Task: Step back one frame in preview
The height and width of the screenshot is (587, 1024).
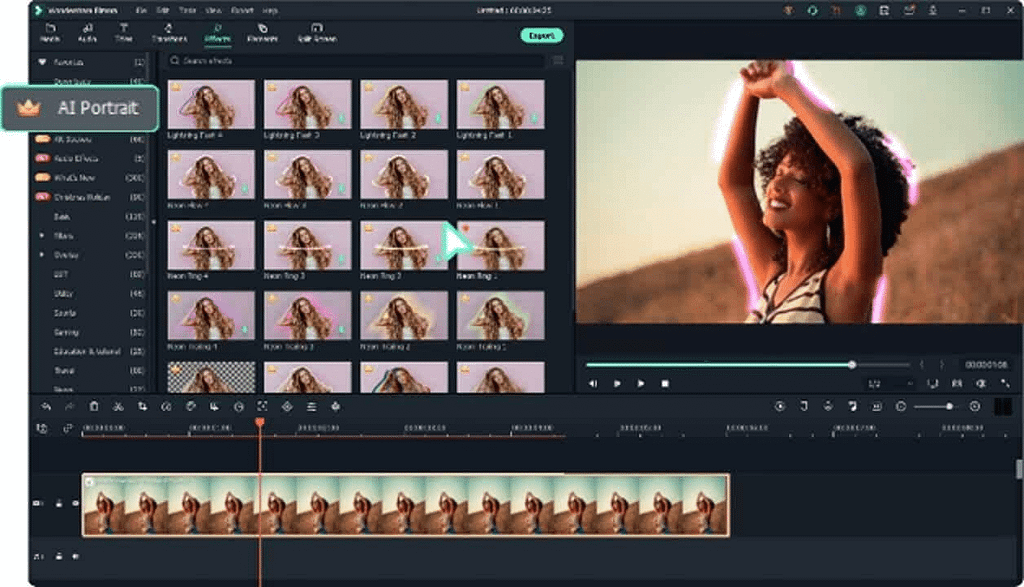Action: (592, 384)
